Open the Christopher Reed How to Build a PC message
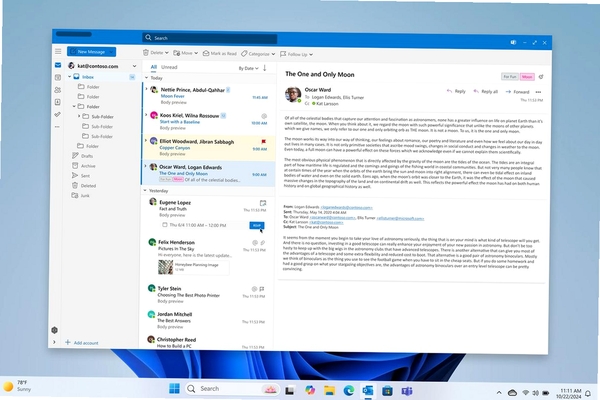The height and width of the screenshot is (400, 600). click(x=207, y=342)
